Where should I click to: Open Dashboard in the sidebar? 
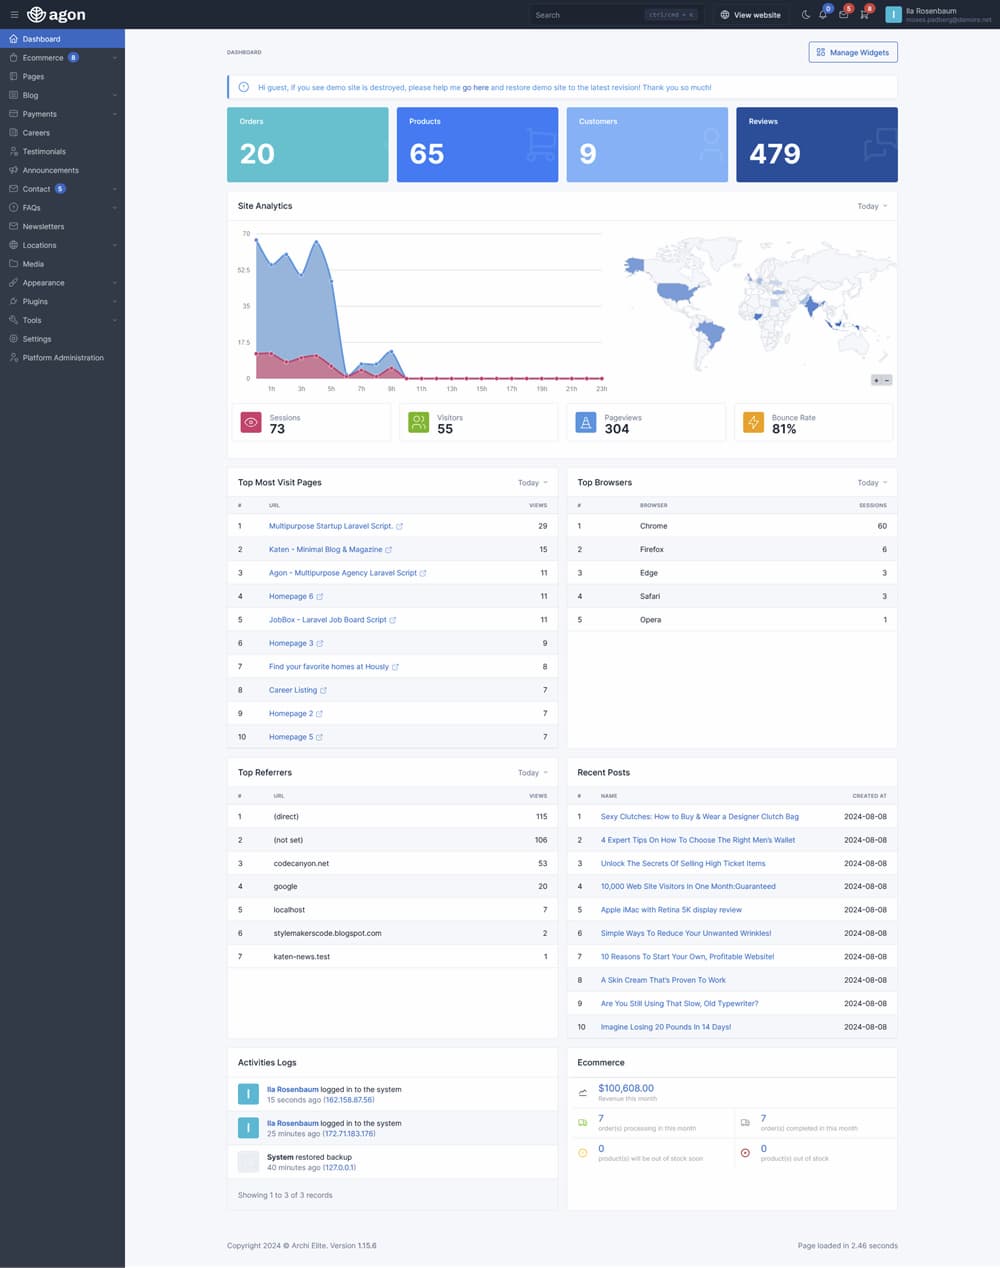click(x=62, y=39)
